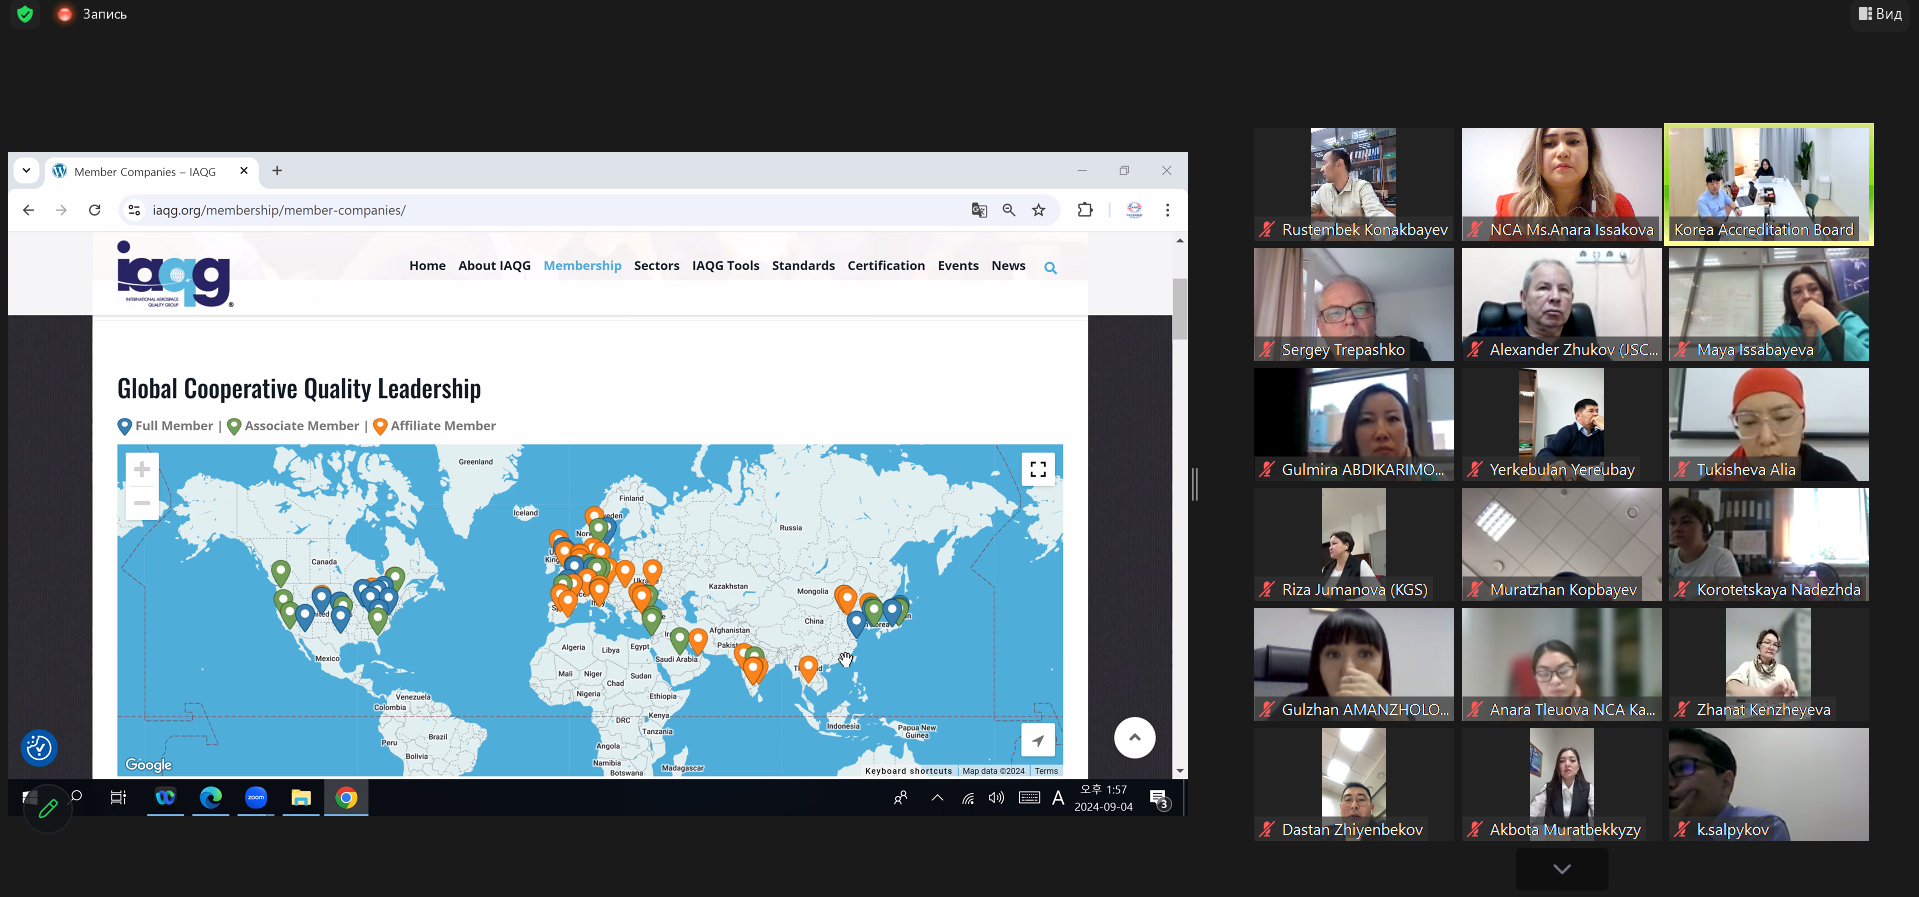1919x897 pixels.
Task: Click the notification center tray icon
Action: click(x=1159, y=798)
